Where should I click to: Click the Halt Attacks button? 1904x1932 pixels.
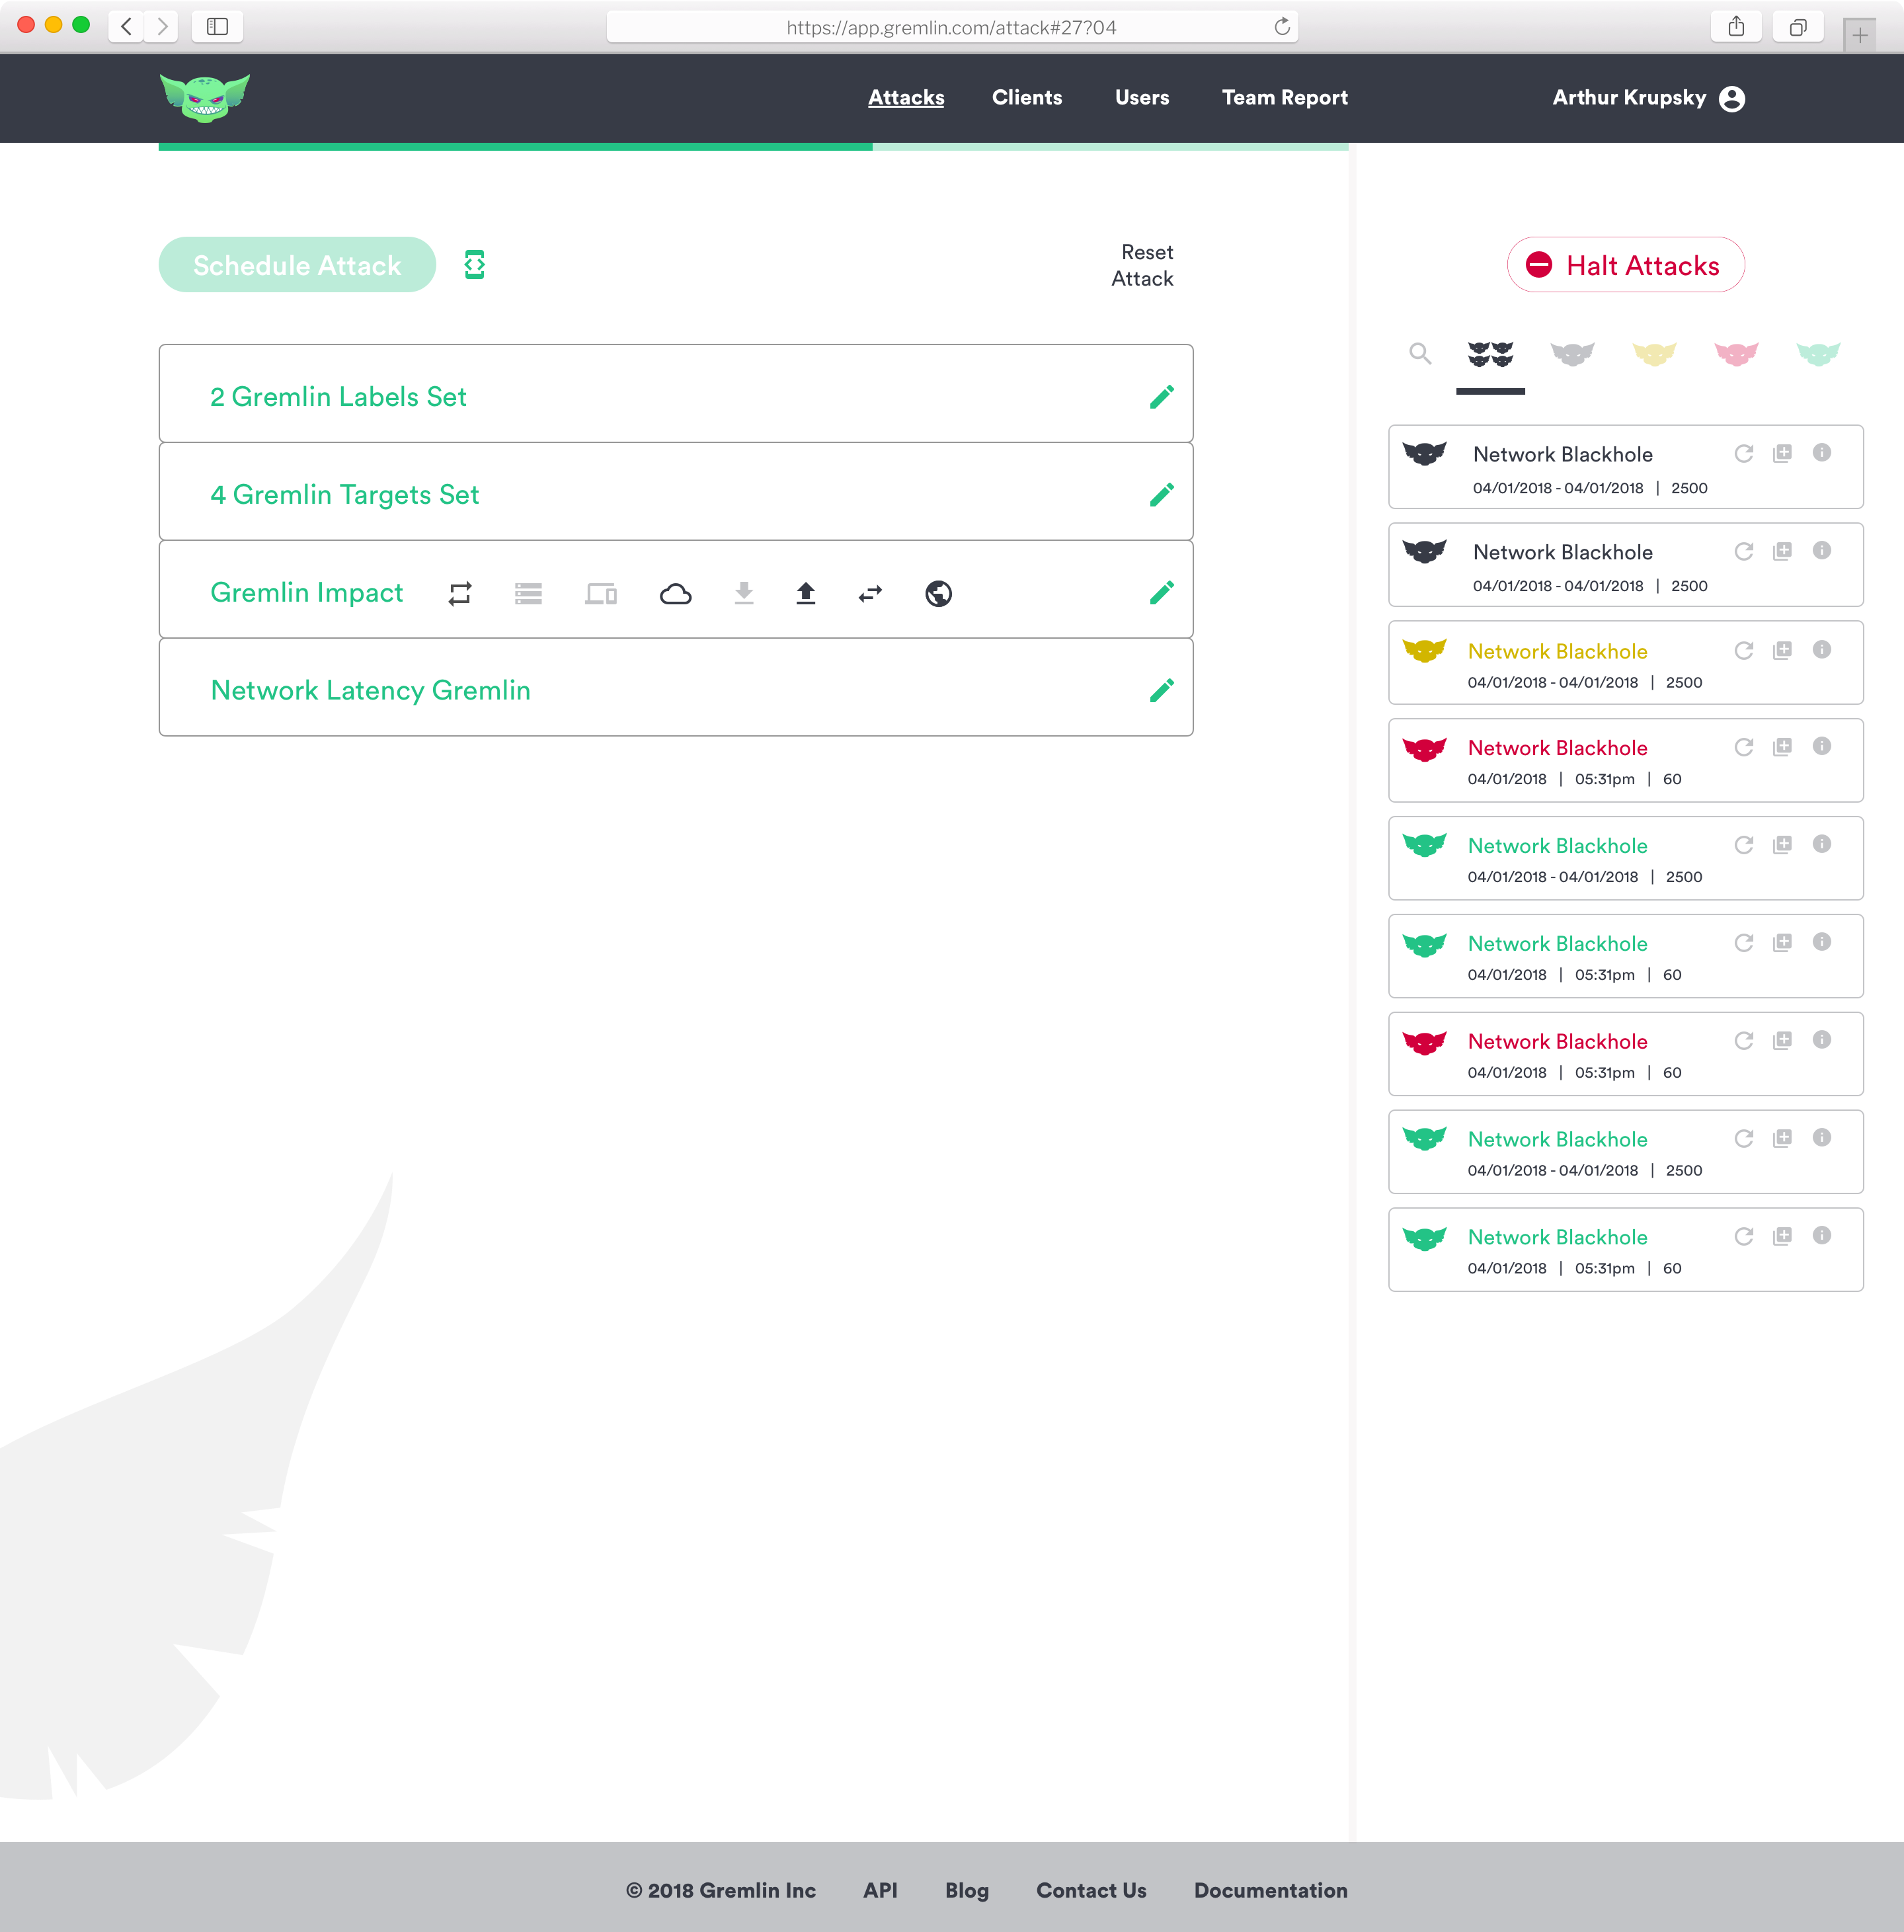[x=1626, y=265]
